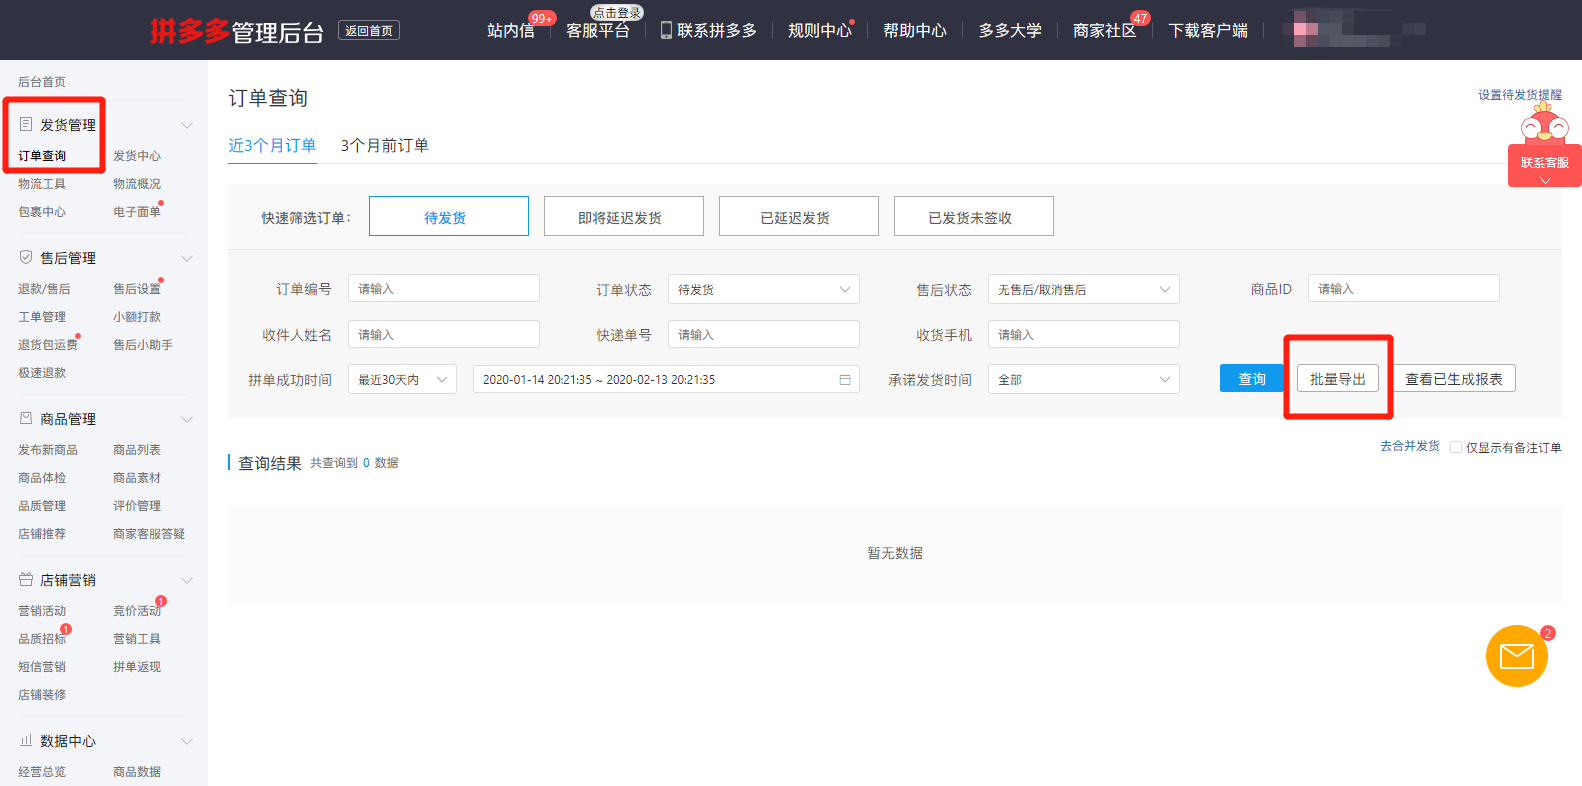Open 电子面单 in the sidebar
This screenshot has width=1582, height=786.
coord(137,212)
